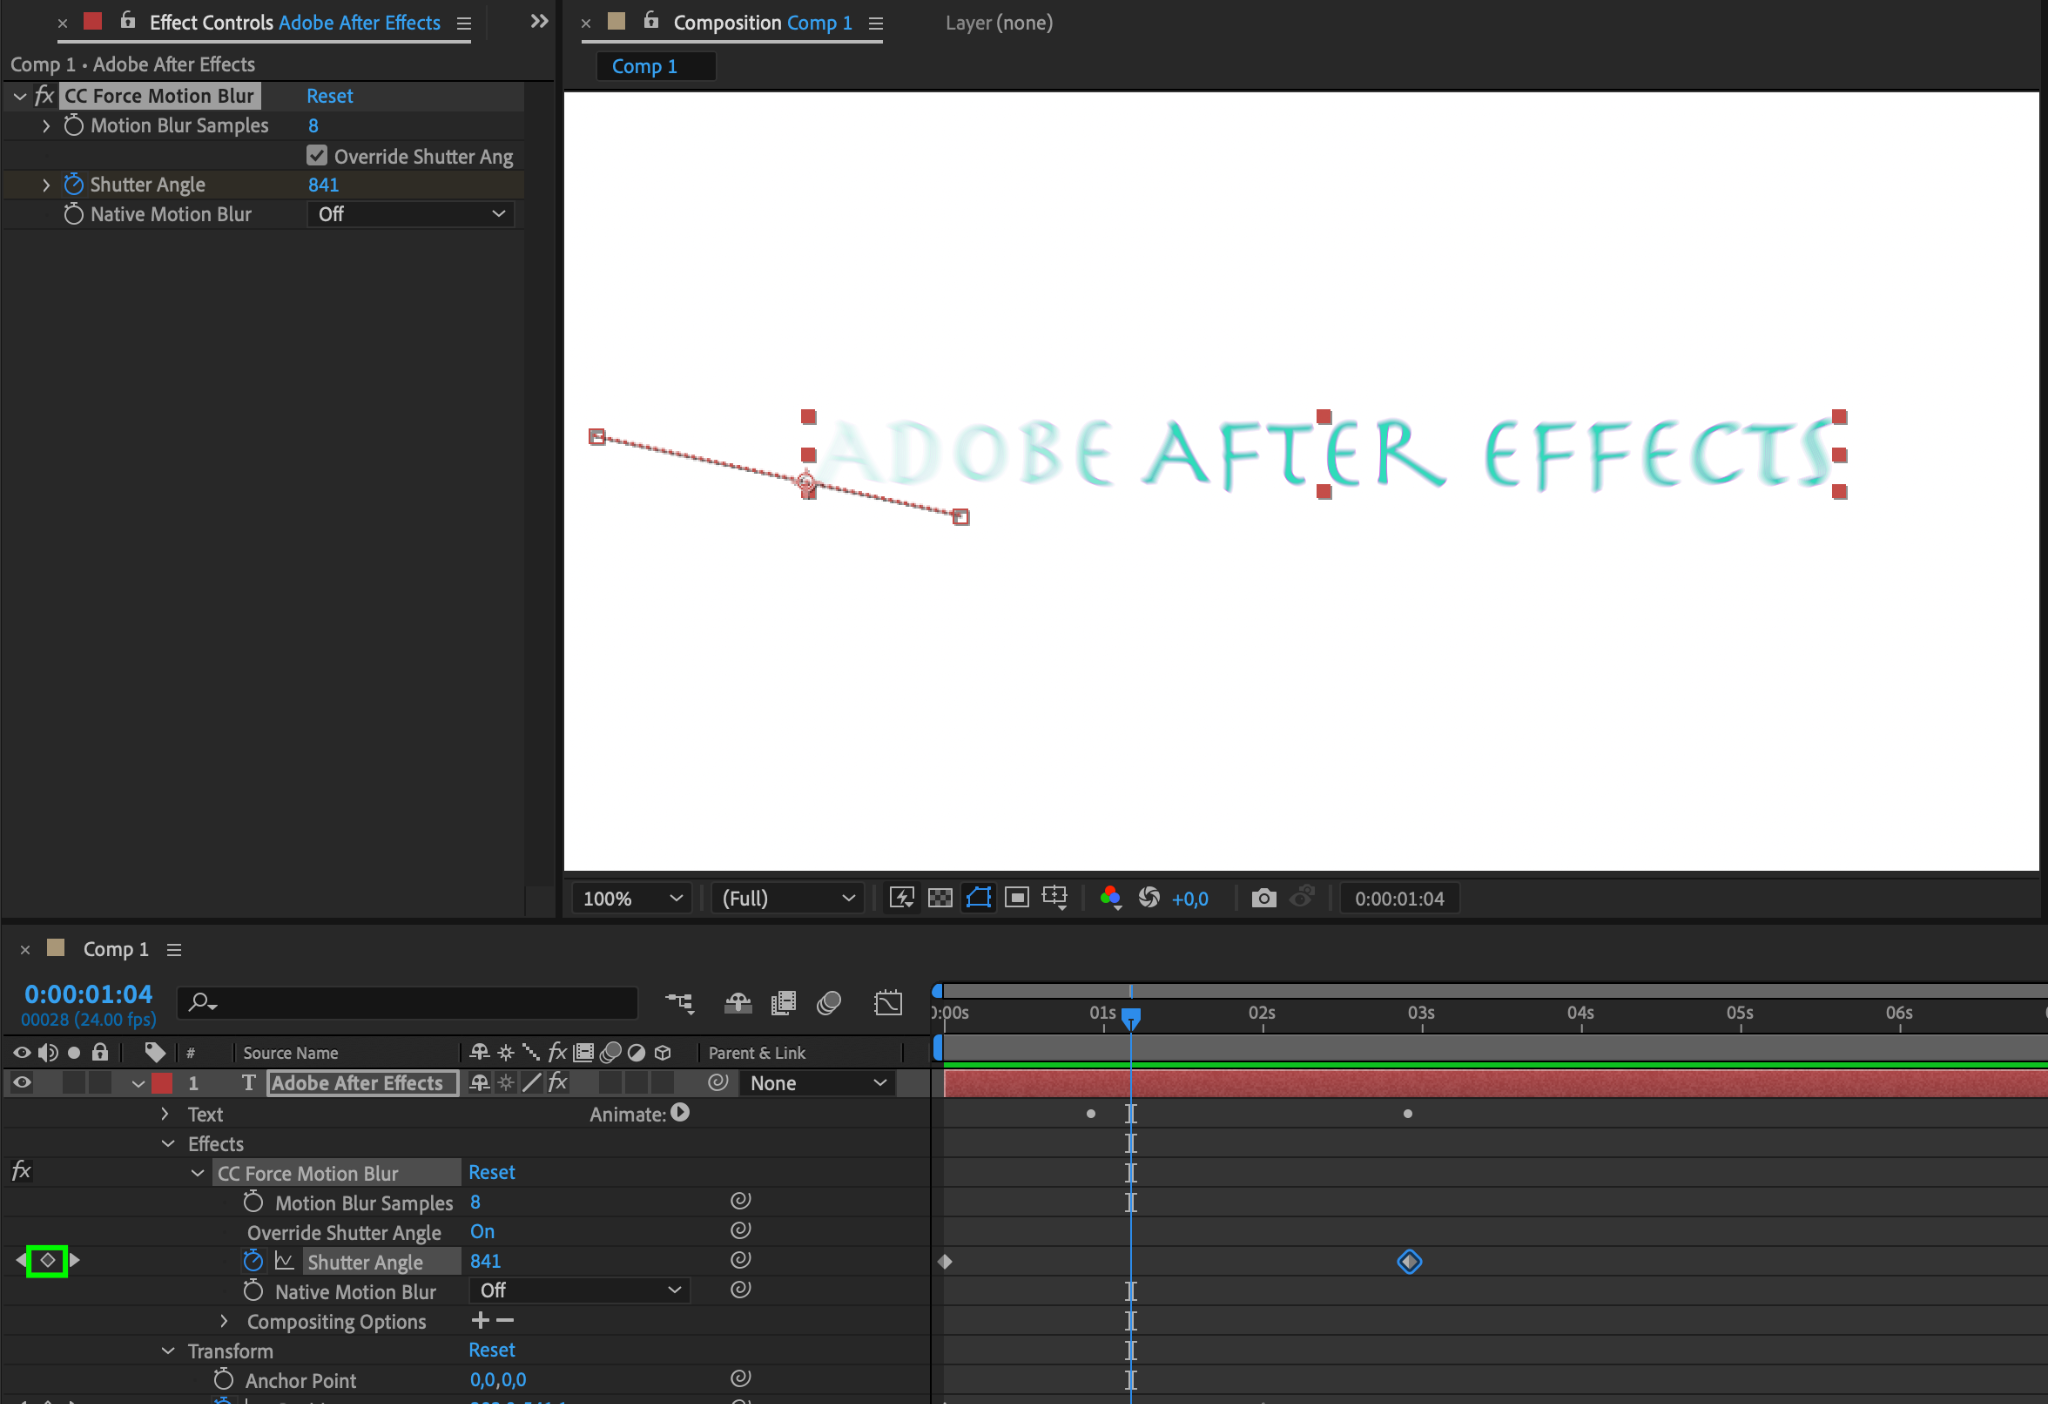
Task: Toggle the shy switch on layer 1
Action: pyautogui.click(x=480, y=1082)
